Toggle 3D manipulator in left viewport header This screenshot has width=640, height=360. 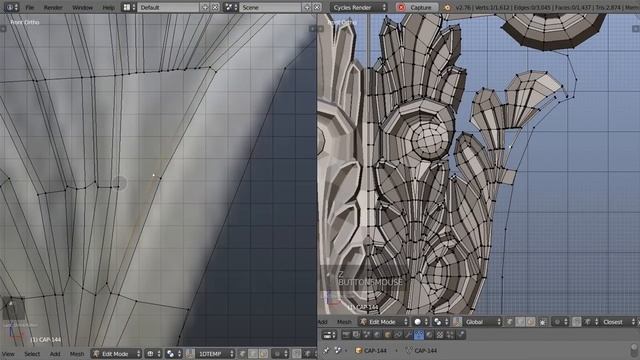coord(189,353)
